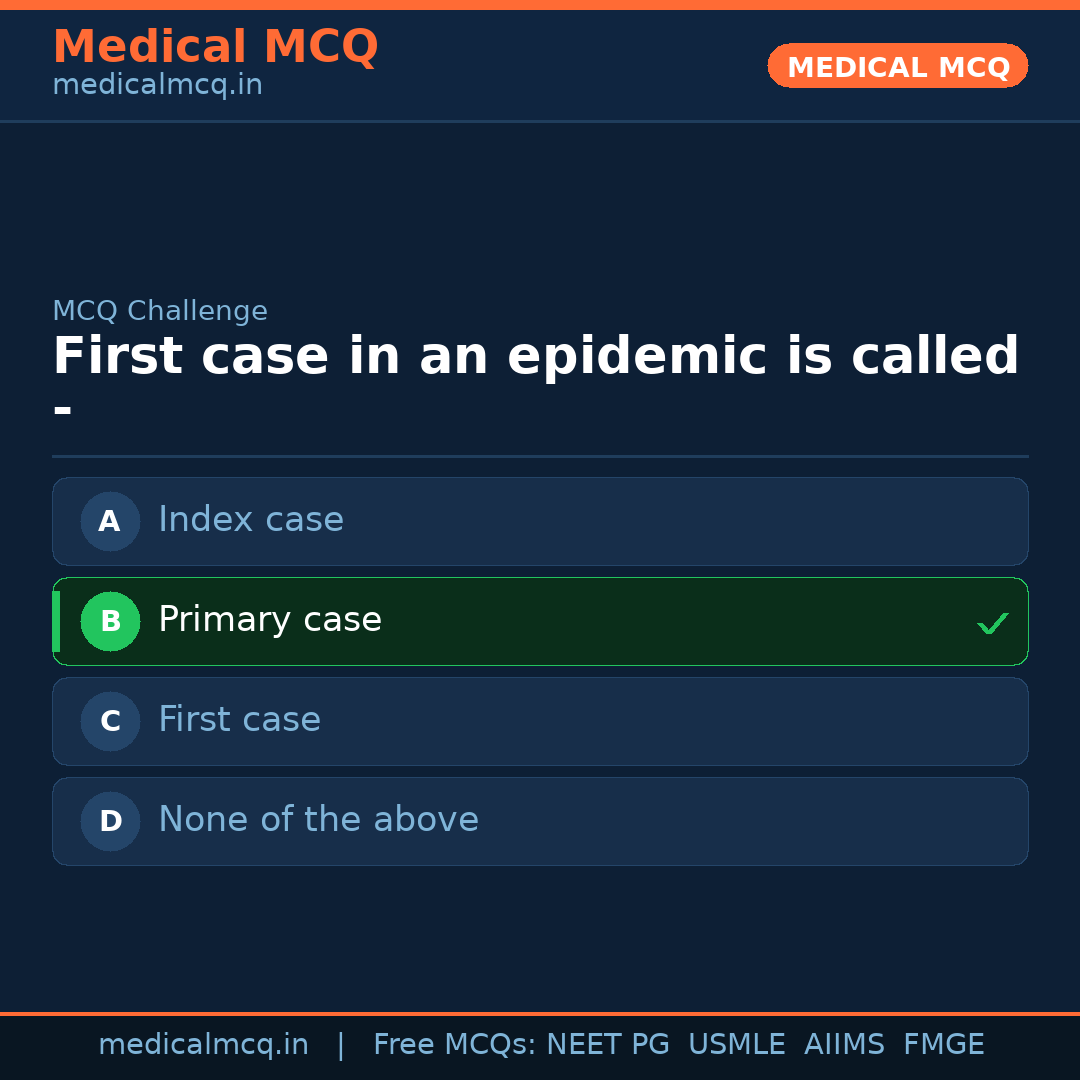1080x1080 pixels.
Task: Click the green B badge icon
Action: [x=110, y=621]
